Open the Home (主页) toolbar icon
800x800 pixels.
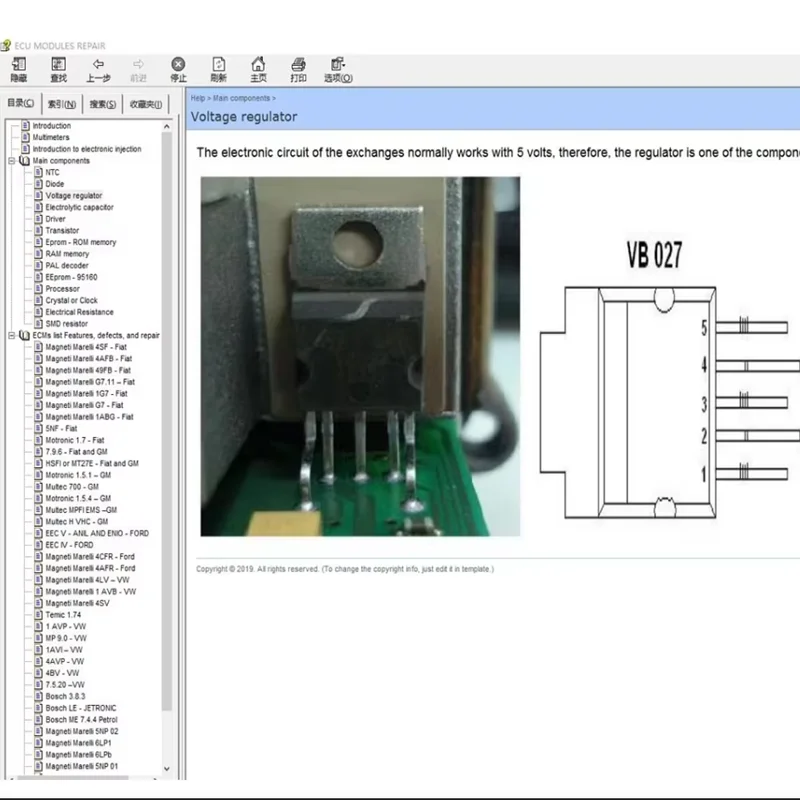point(258,70)
